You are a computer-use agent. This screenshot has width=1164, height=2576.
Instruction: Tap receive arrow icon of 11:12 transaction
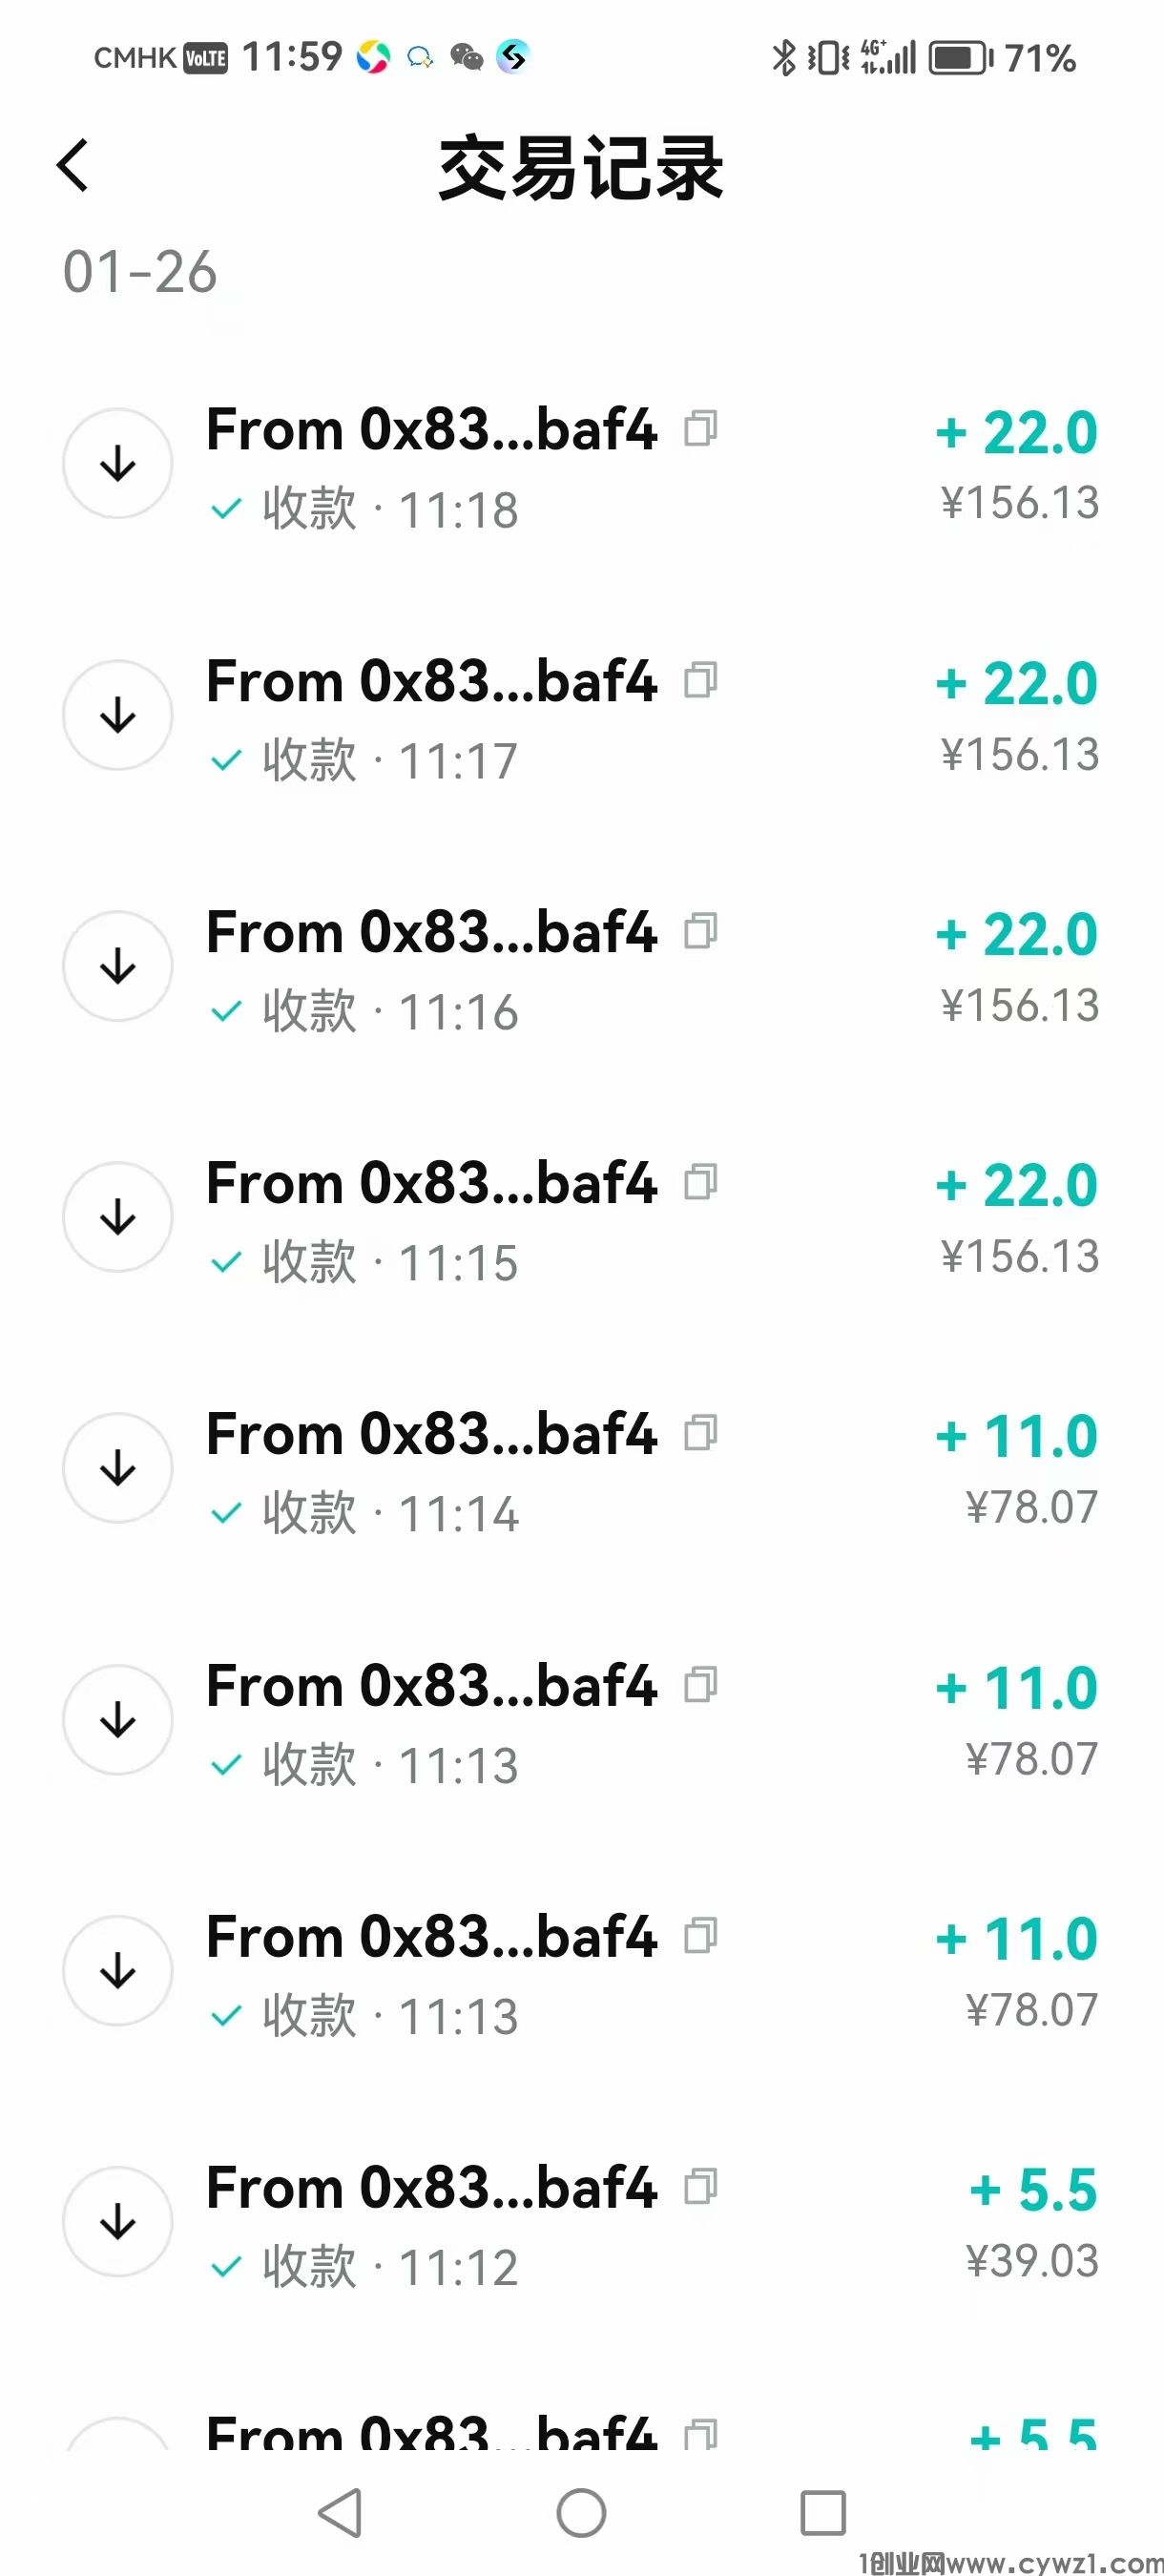(118, 2221)
